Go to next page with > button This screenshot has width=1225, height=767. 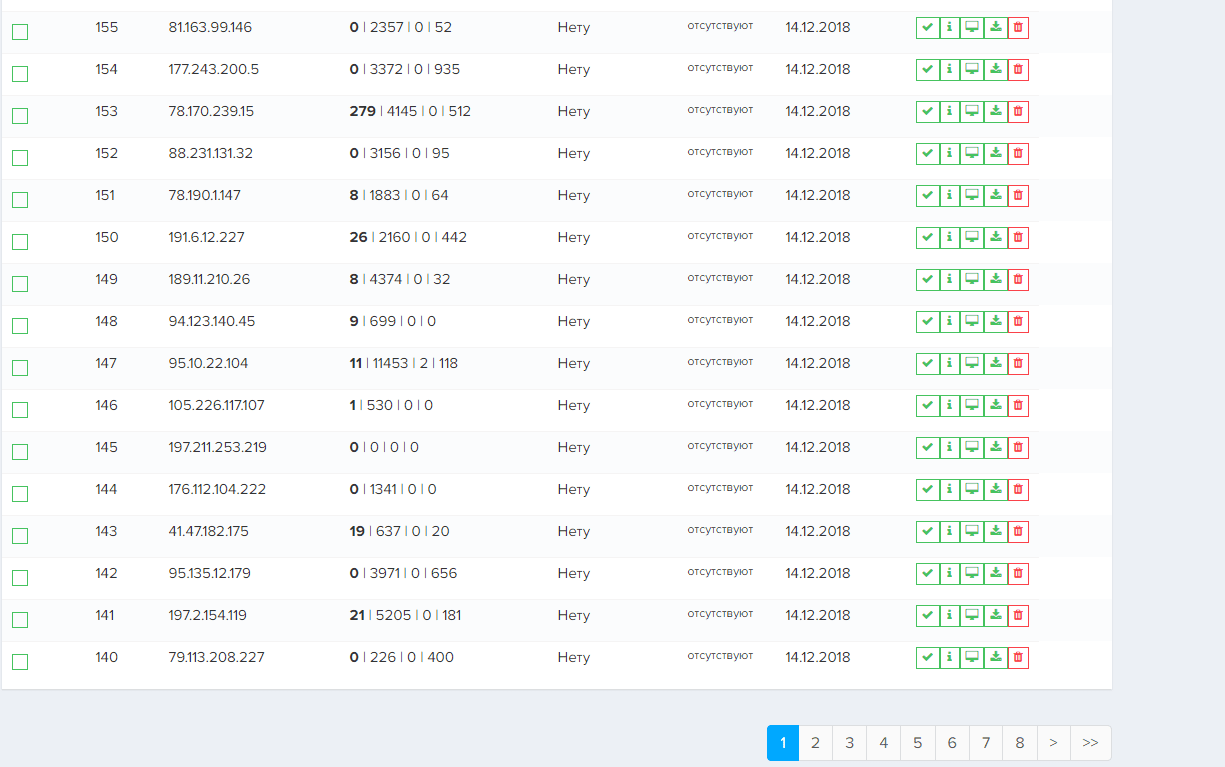1054,743
